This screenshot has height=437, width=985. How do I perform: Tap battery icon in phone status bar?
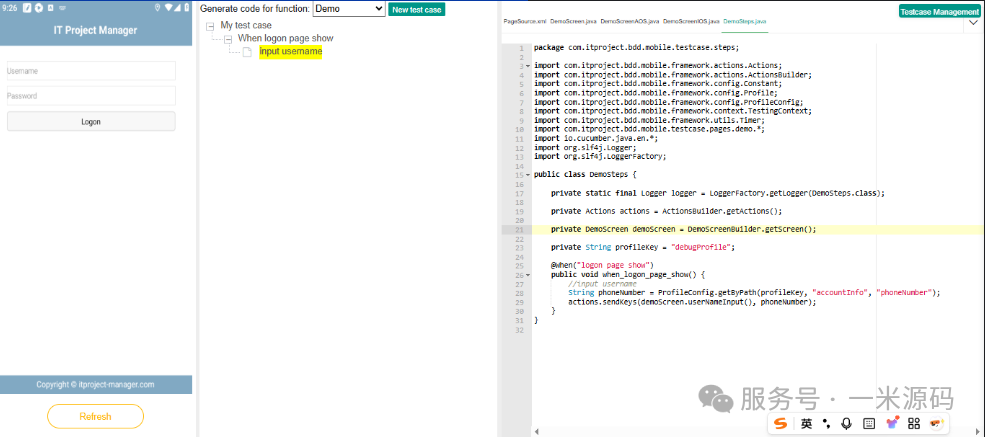(187, 8)
